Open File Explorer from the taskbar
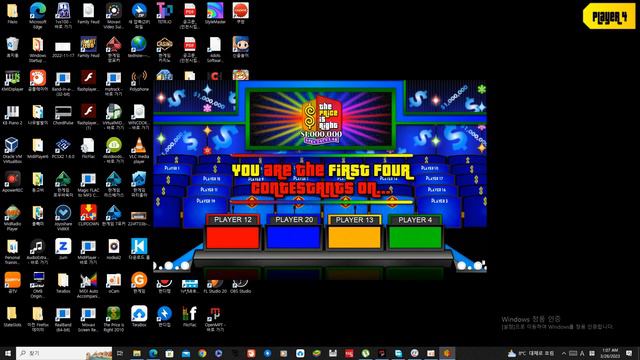 (137, 353)
